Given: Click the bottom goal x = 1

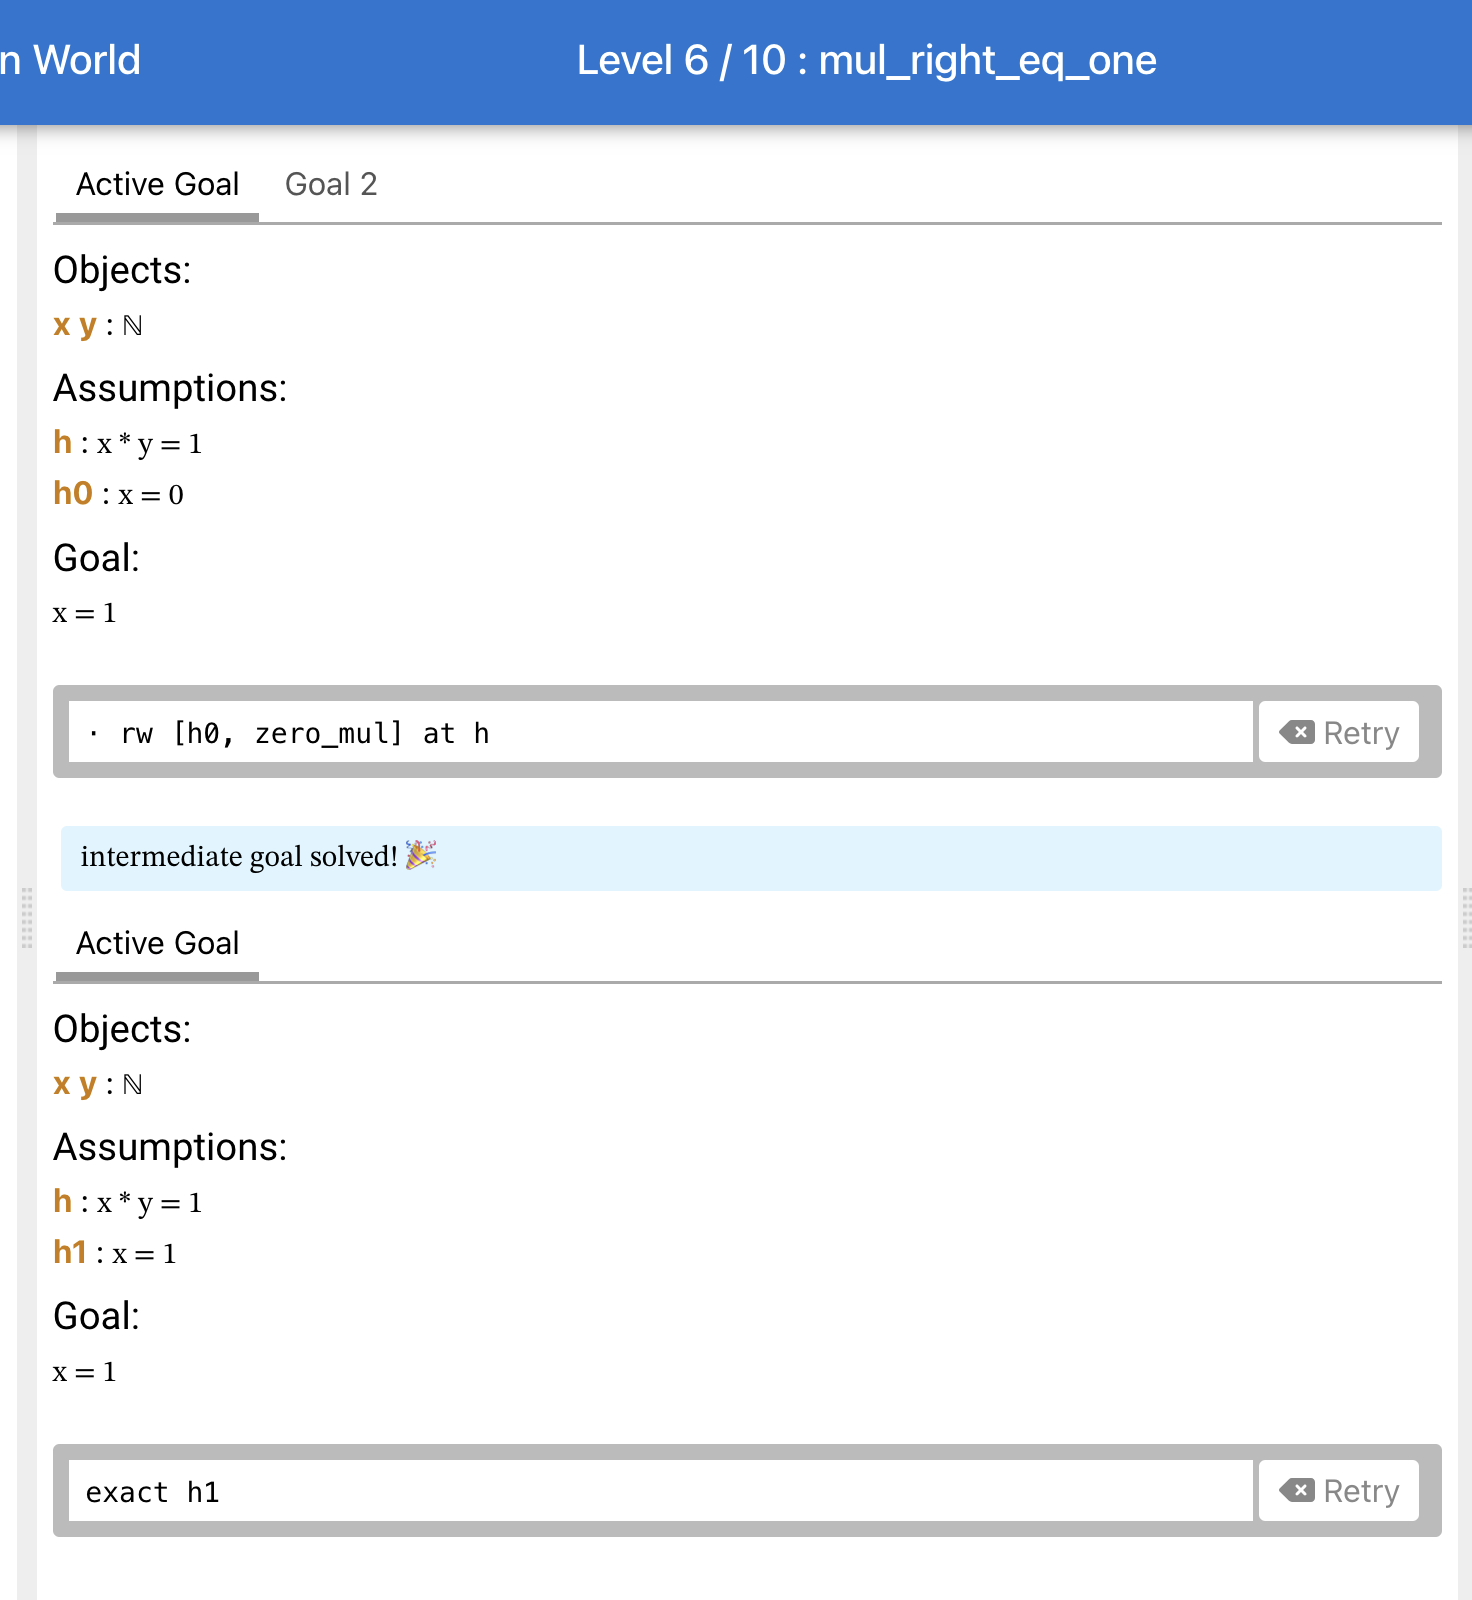Looking at the screenshot, I should tap(85, 1372).
